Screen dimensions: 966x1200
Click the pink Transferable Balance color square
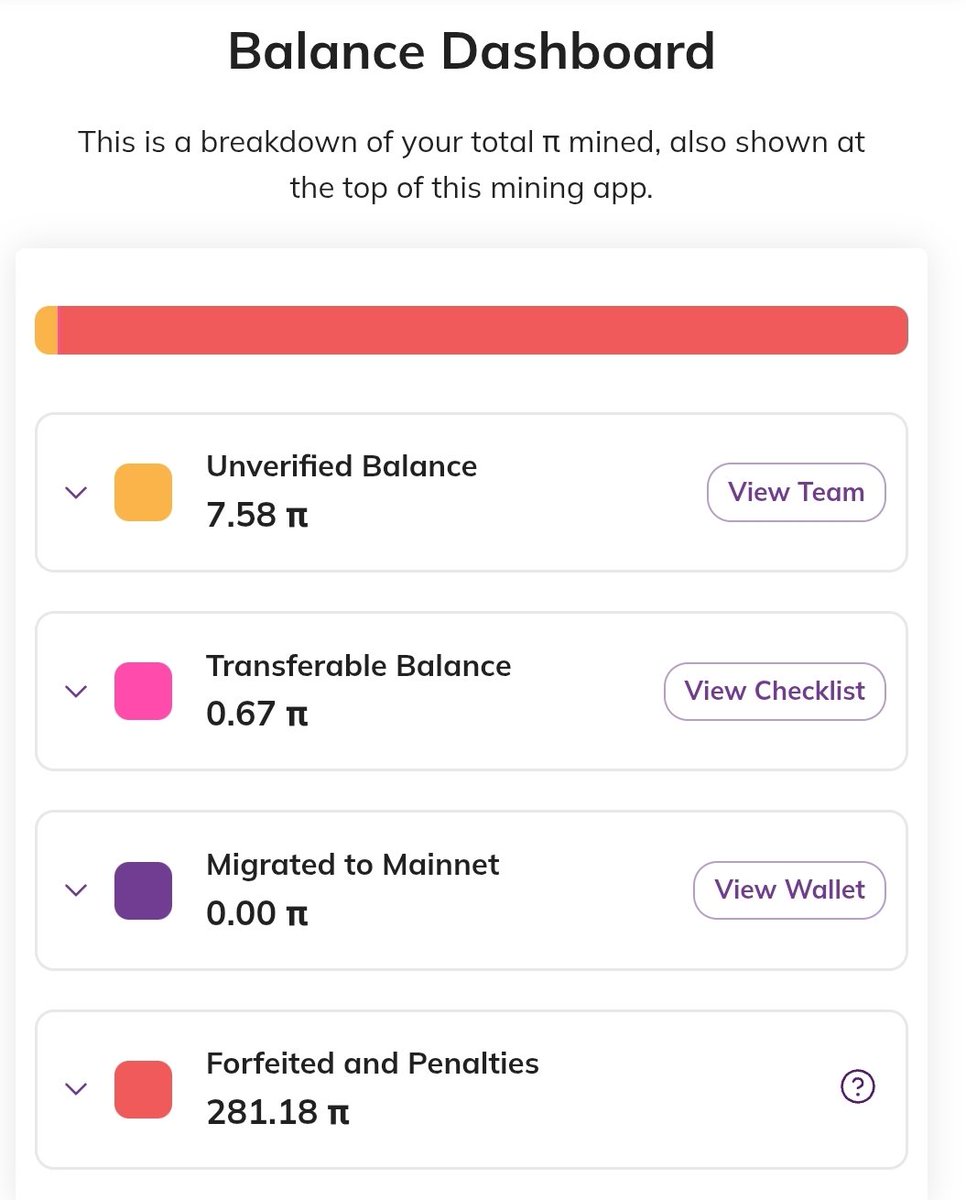tap(143, 691)
